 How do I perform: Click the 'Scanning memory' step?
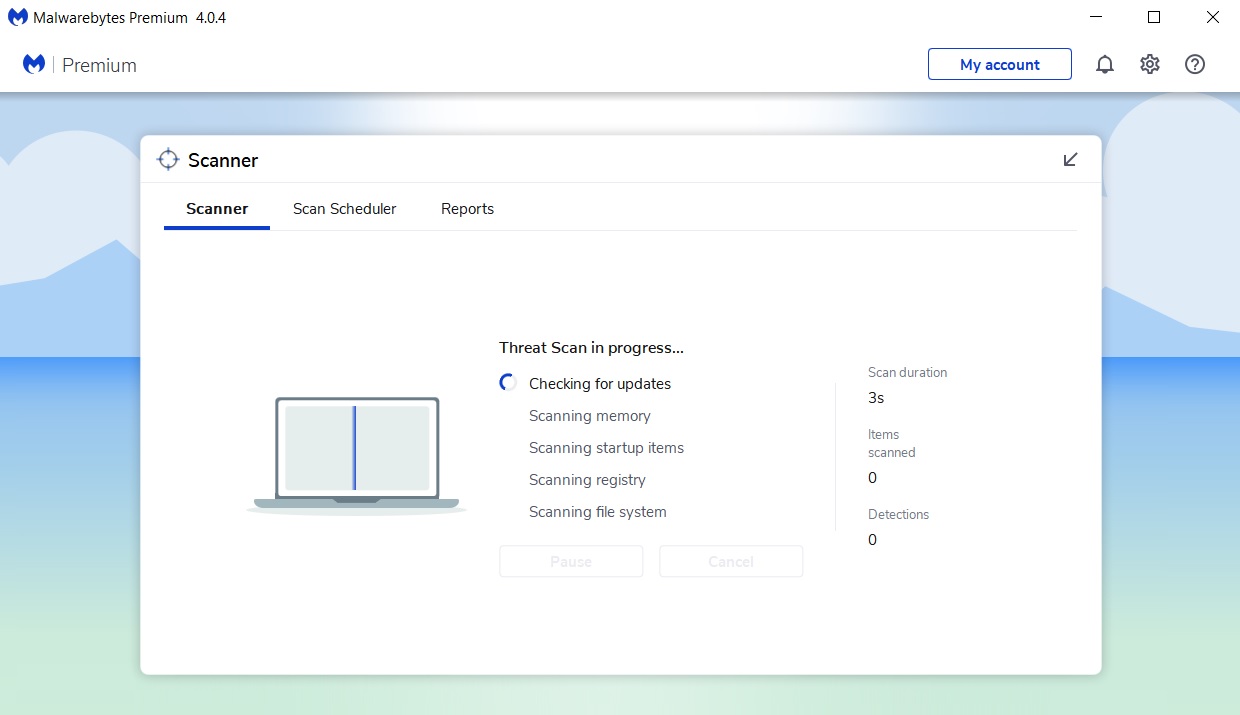[590, 416]
